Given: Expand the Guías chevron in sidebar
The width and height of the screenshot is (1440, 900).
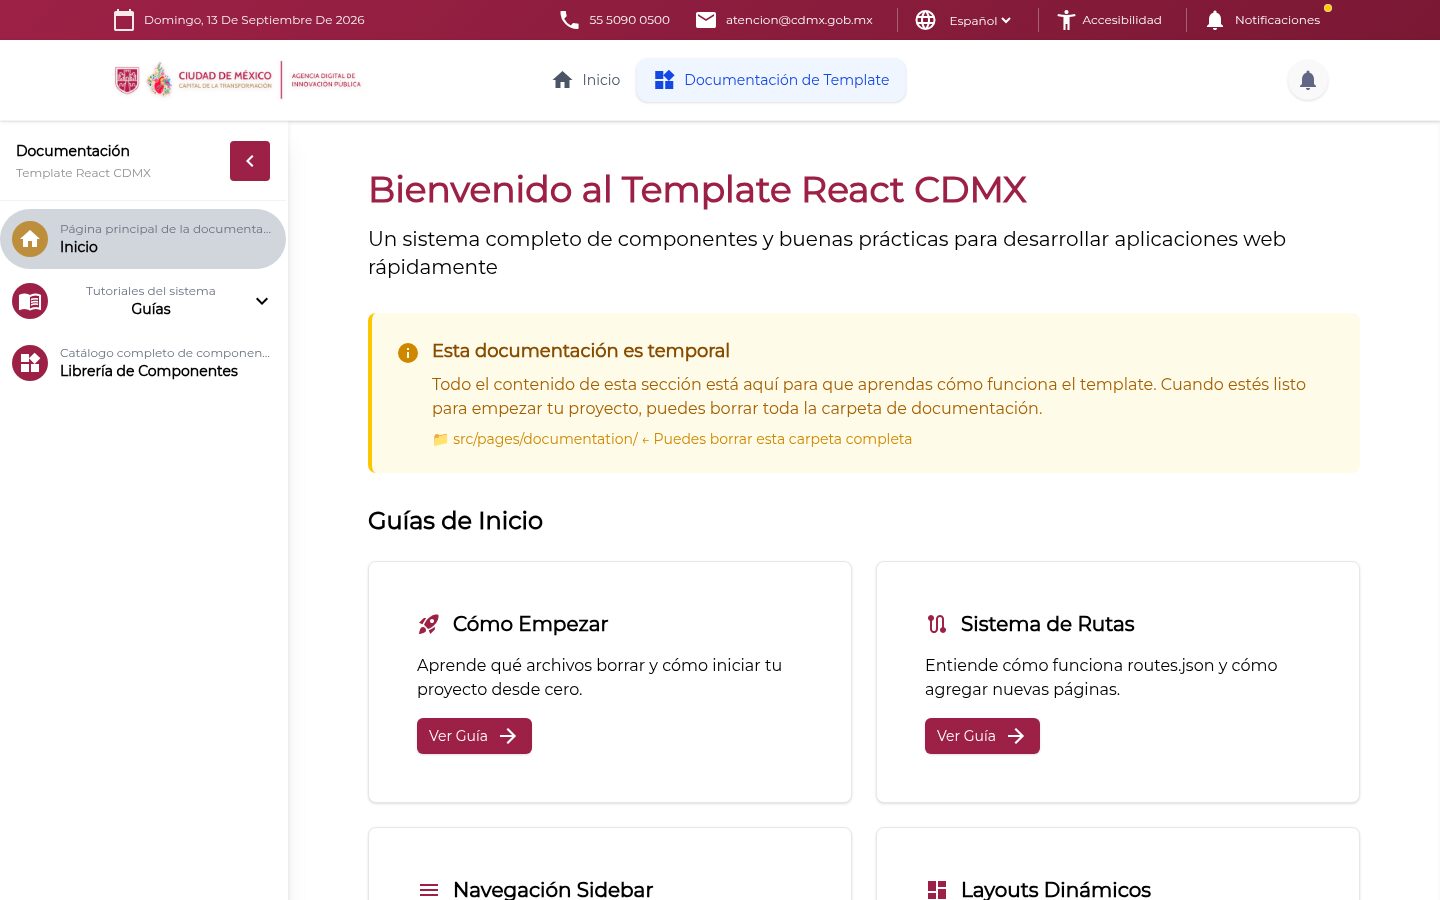Looking at the screenshot, I should pos(262,301).
